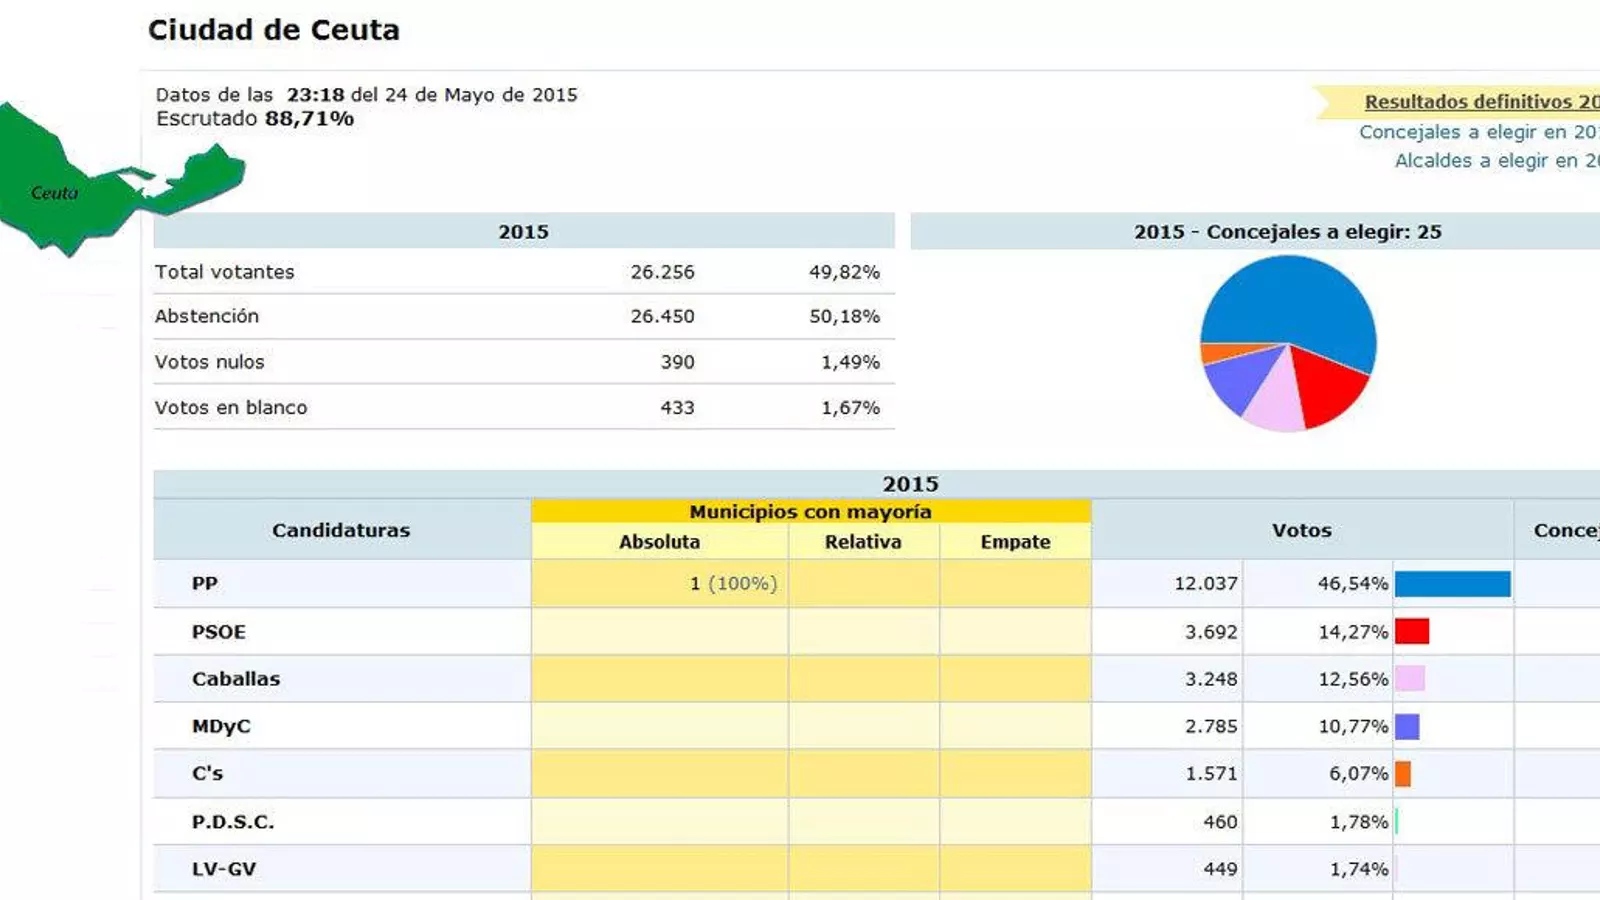Image resolution: width=1600 pixels, height=900 pixels.
Task: Click the Ciudad de Ceuta page title
Action: [274, 30]
